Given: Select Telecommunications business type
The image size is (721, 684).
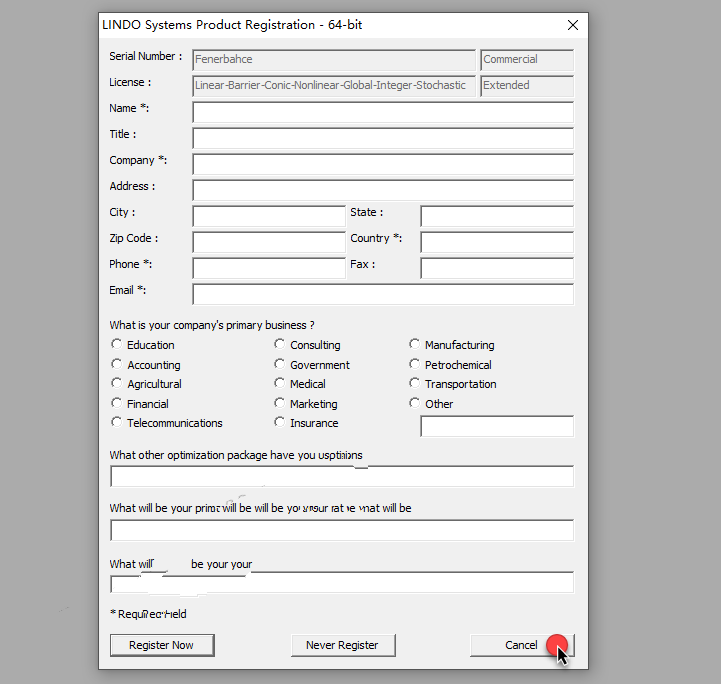Looking at the screenshot, I should [x=116, y=422].
